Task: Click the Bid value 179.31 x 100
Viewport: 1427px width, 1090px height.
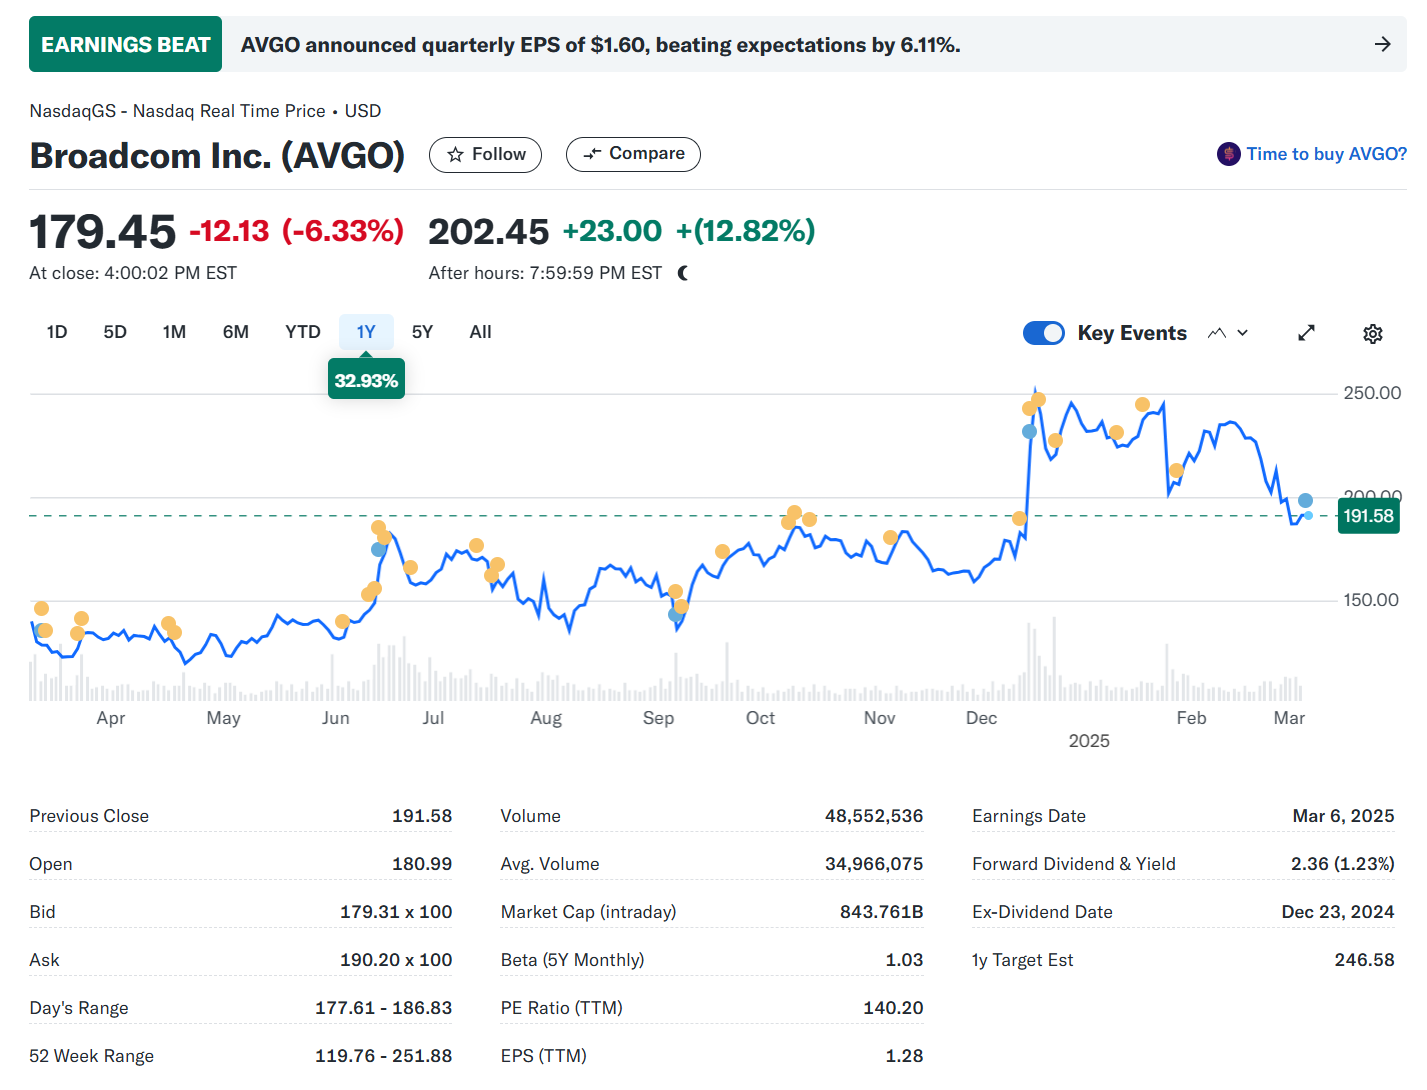Action: point(396,912)
